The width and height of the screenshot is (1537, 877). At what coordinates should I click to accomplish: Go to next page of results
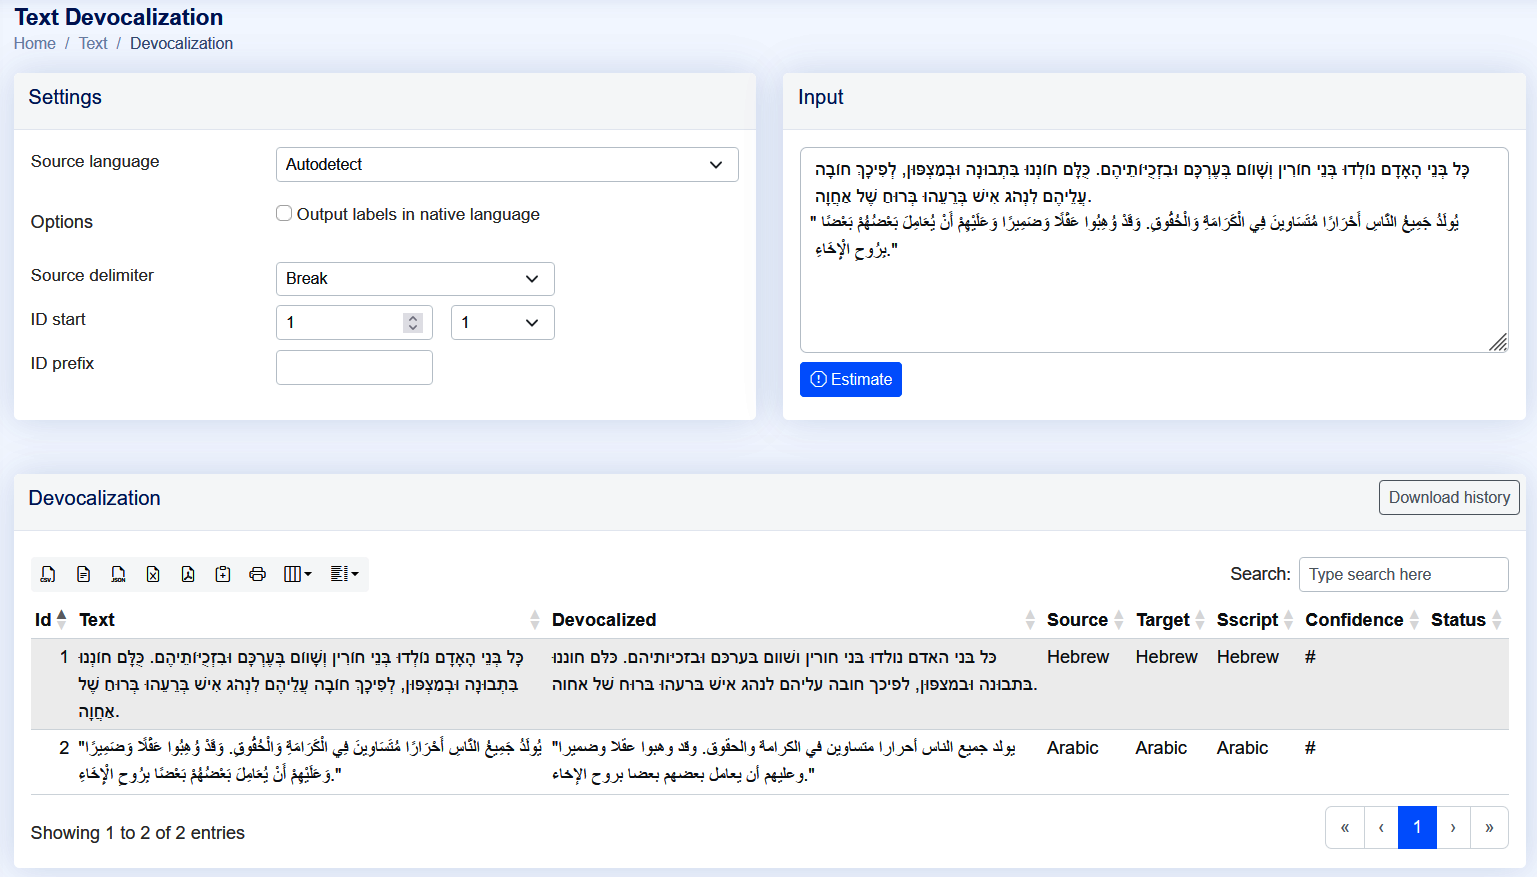tap(1453, 827)
